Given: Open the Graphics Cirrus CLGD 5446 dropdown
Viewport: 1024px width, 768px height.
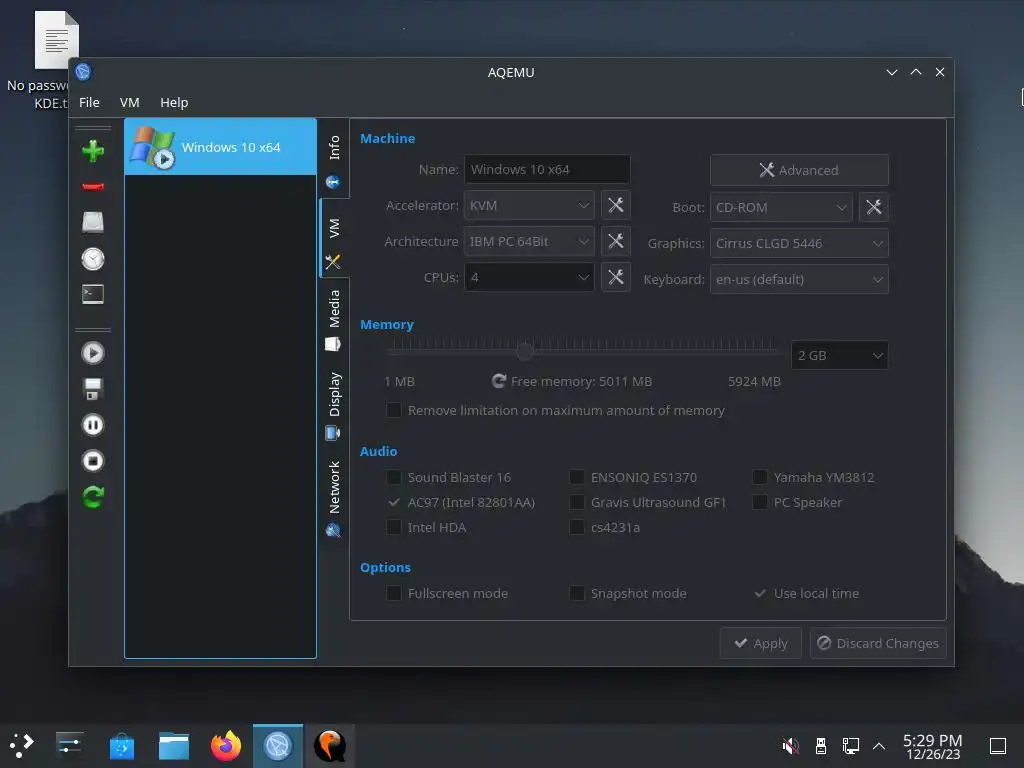Looking at the screenshot, I should [799, 243].
